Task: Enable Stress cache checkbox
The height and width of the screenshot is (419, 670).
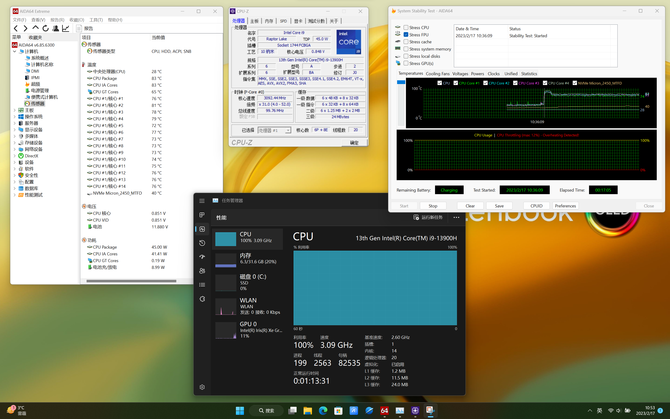Action: click(406, 42)
